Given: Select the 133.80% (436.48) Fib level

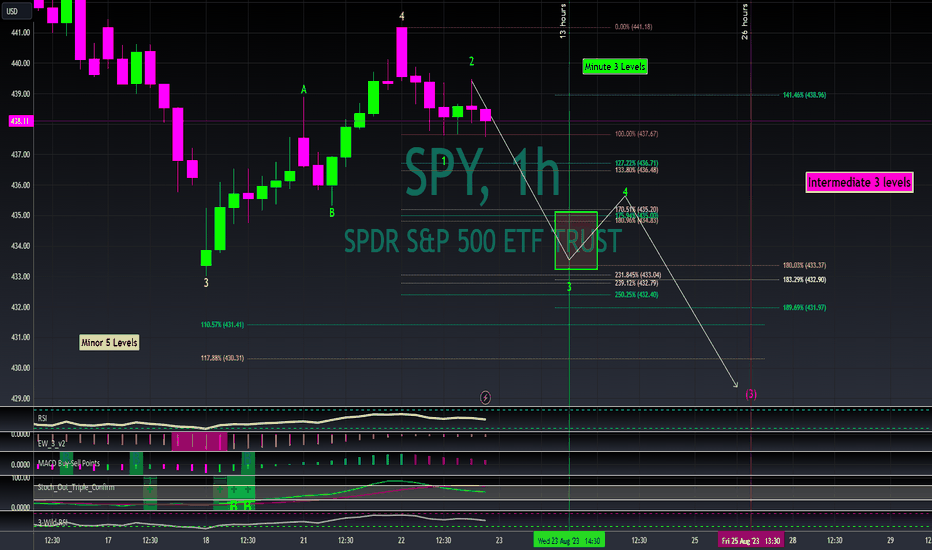Looking at the screenshot, I should [x=637, y=170].
